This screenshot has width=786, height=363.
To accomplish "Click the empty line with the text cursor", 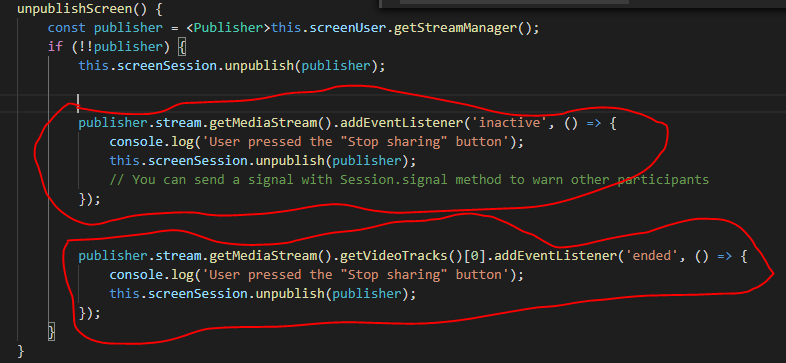I will click(393, 103).
